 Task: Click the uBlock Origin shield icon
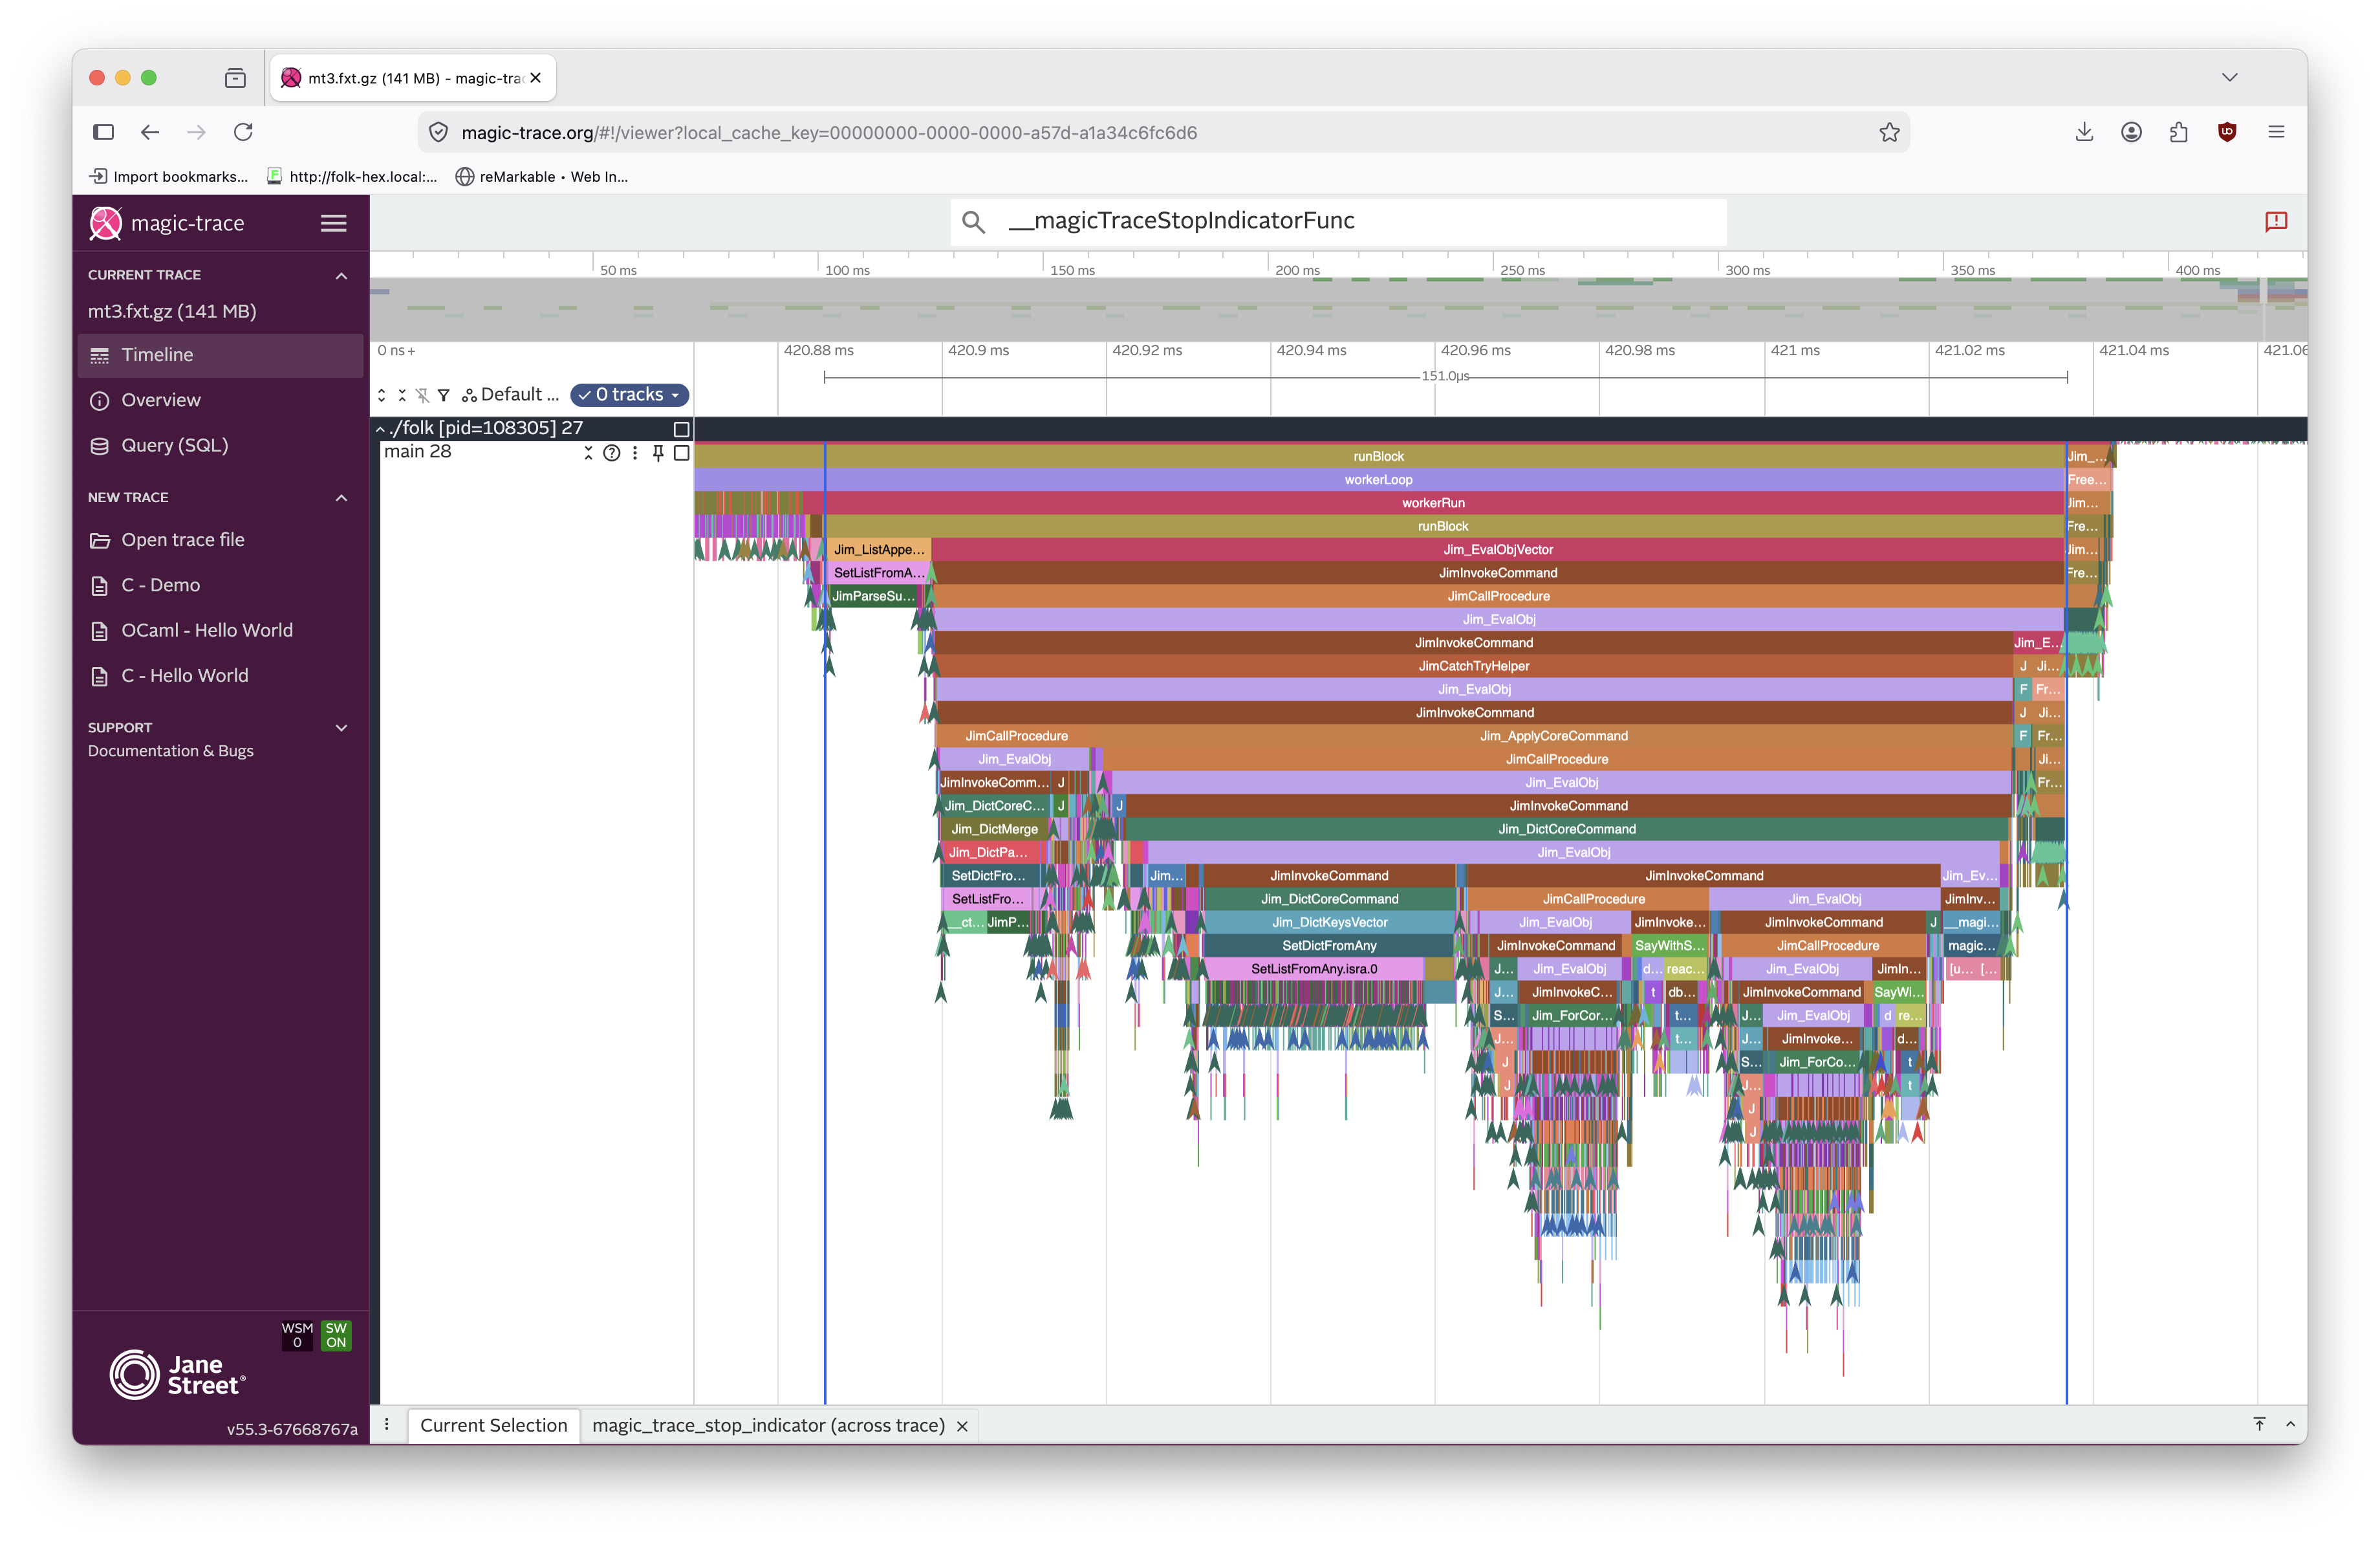[x=2227, y=132]
